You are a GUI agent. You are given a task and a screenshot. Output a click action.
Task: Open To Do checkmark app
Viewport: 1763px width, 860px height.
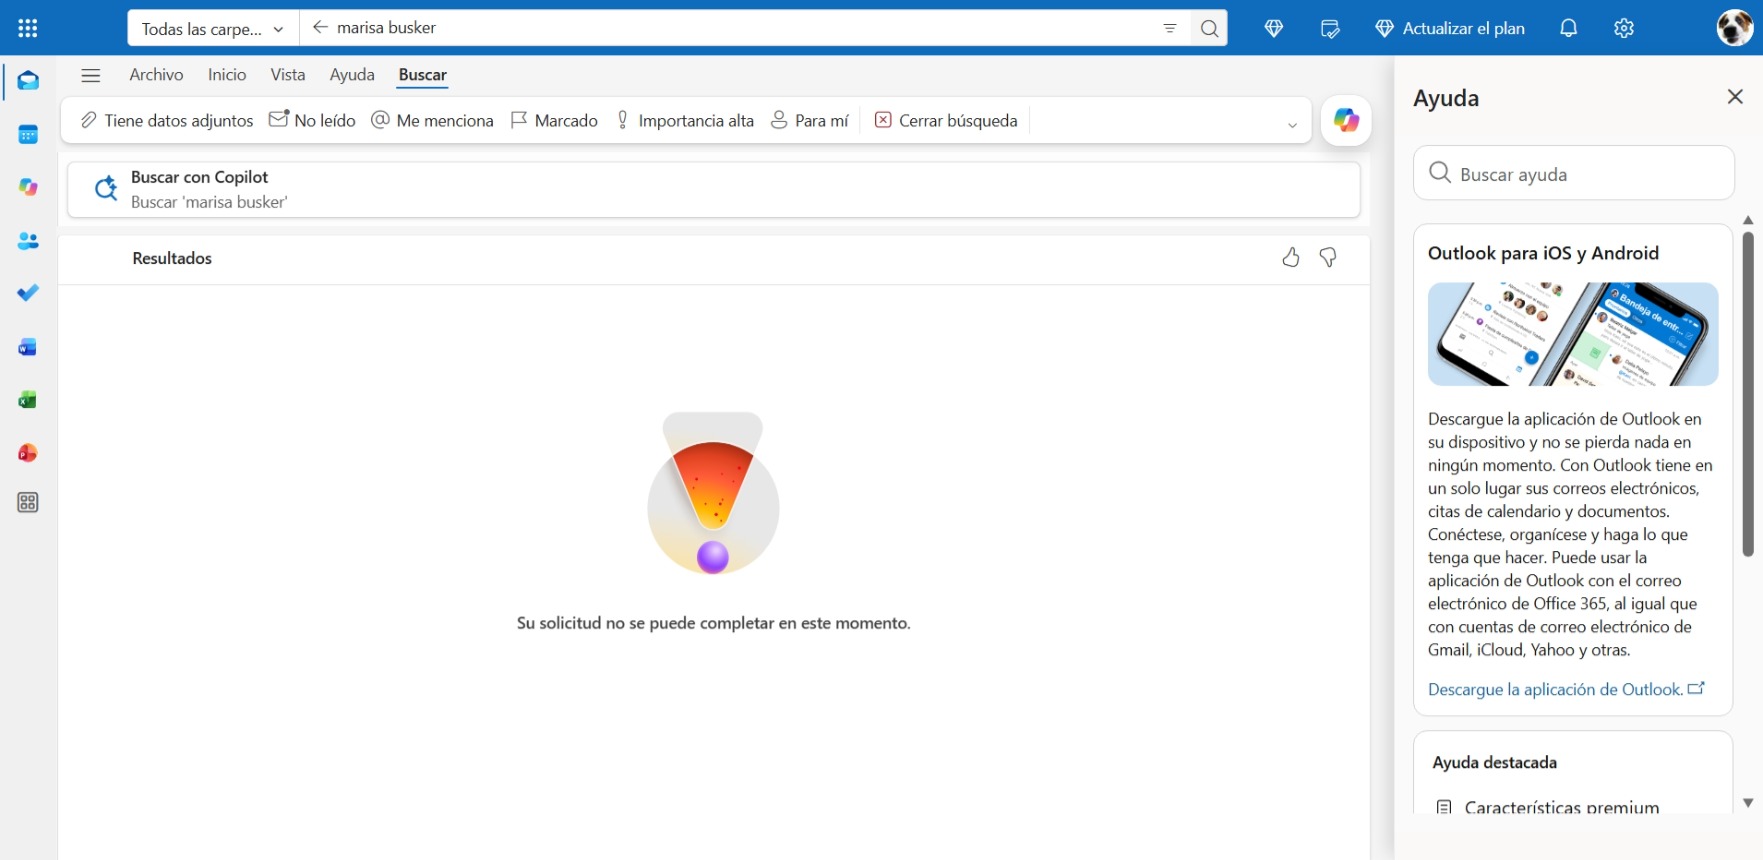(x=28, y=293)
